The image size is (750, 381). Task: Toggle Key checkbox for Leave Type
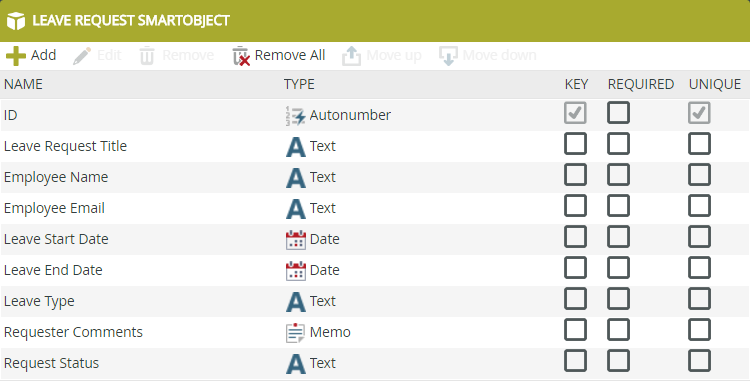575,299
